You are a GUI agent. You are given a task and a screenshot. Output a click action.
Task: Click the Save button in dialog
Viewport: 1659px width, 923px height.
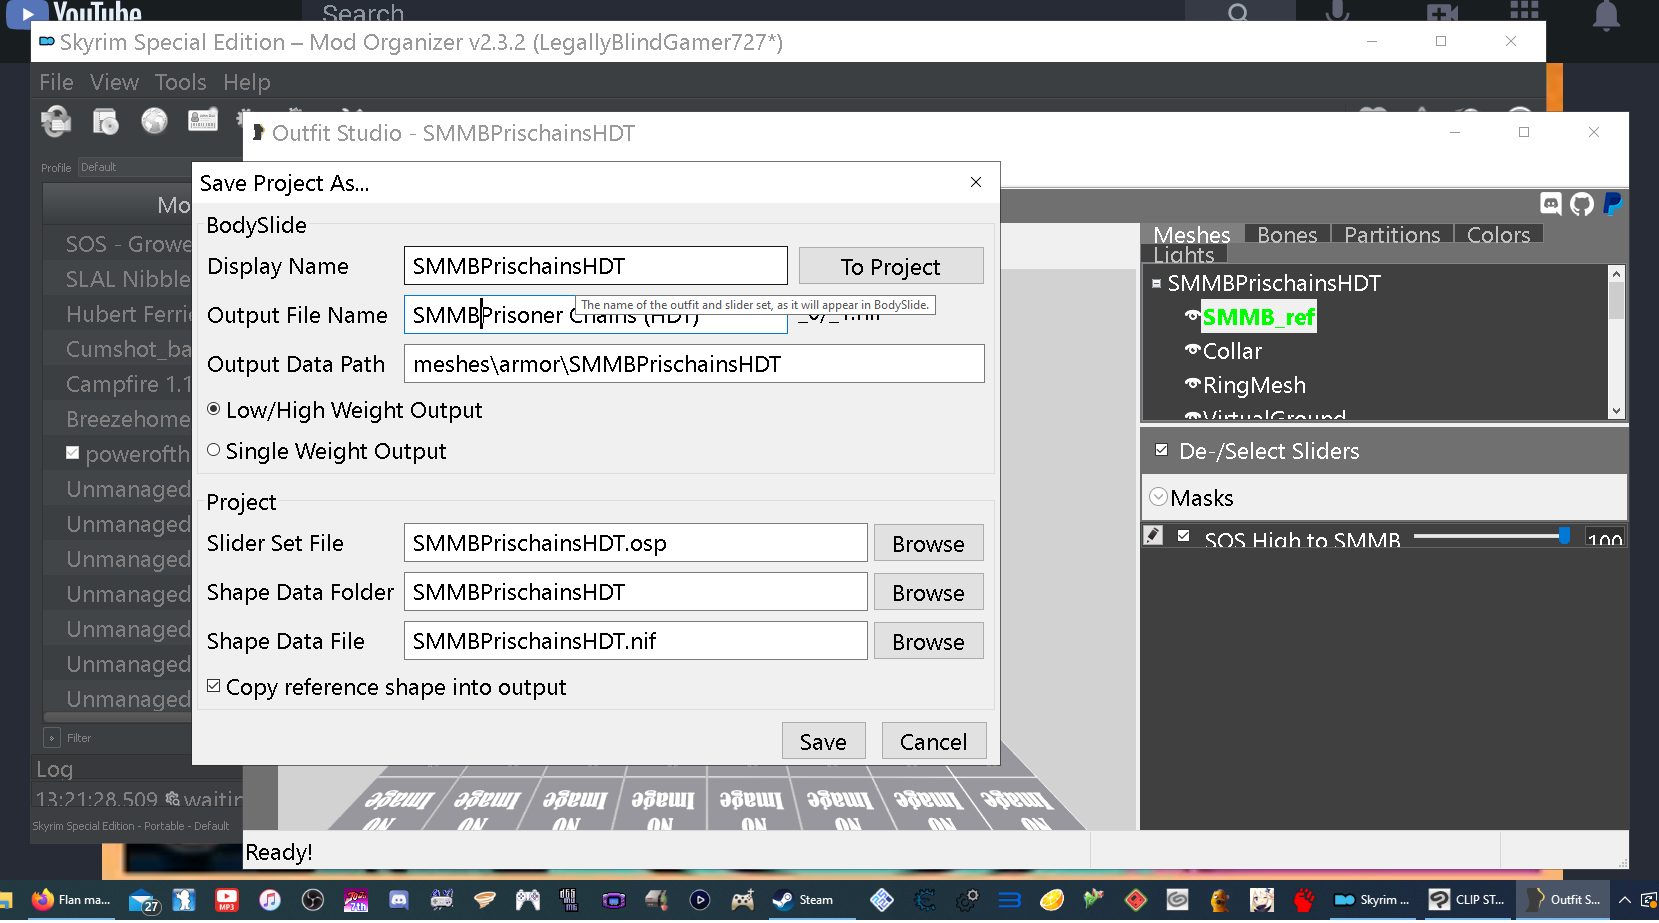823,741
